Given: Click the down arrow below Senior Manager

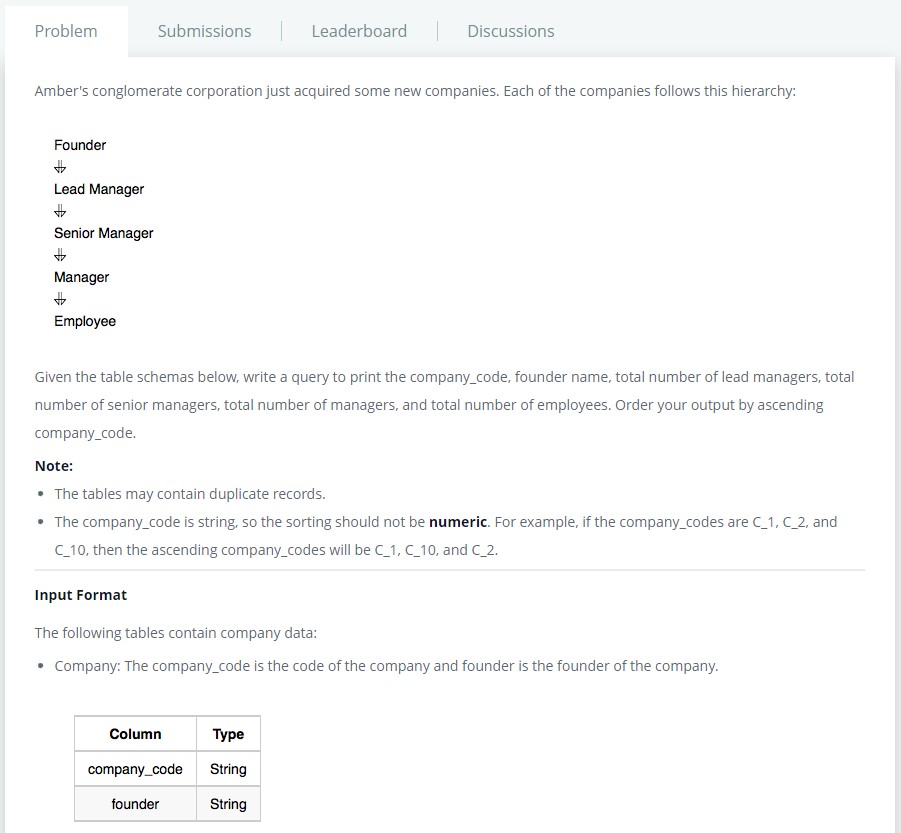Looking at the screenshot, I should point(60,255).
